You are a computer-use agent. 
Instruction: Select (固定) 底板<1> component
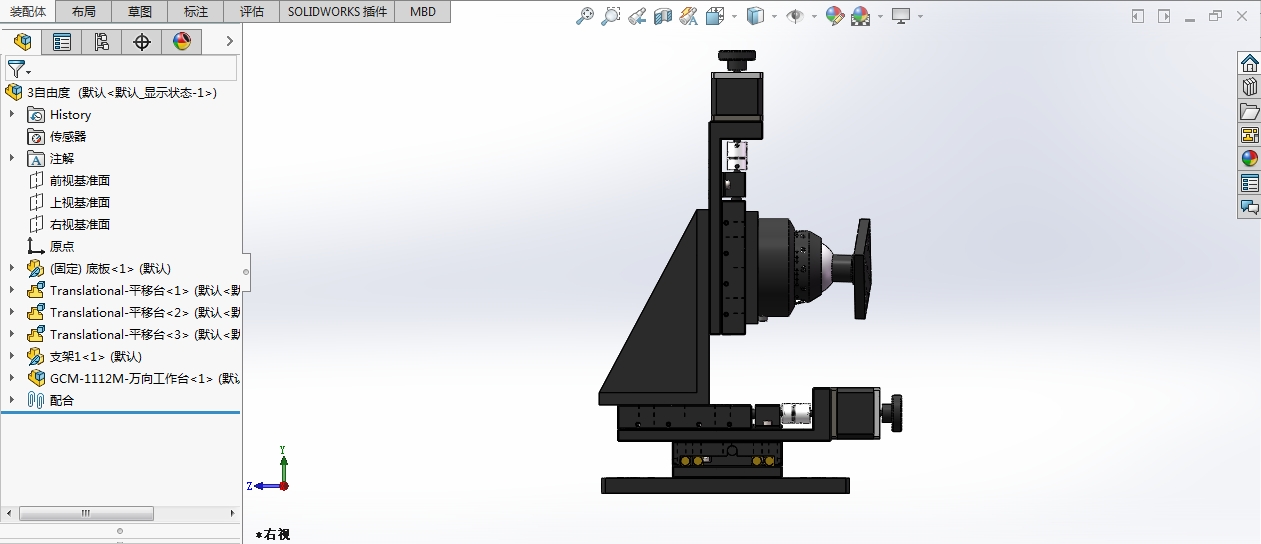(x=99, y=268)
